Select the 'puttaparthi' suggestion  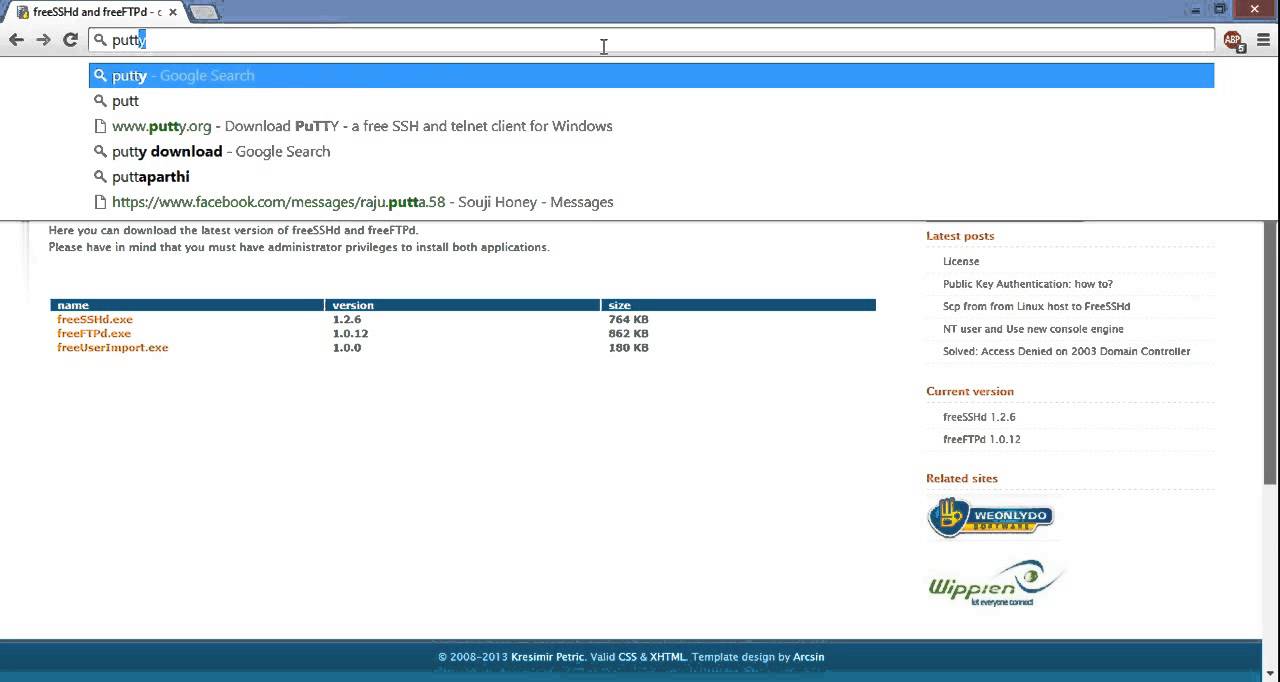click(652, 176)
